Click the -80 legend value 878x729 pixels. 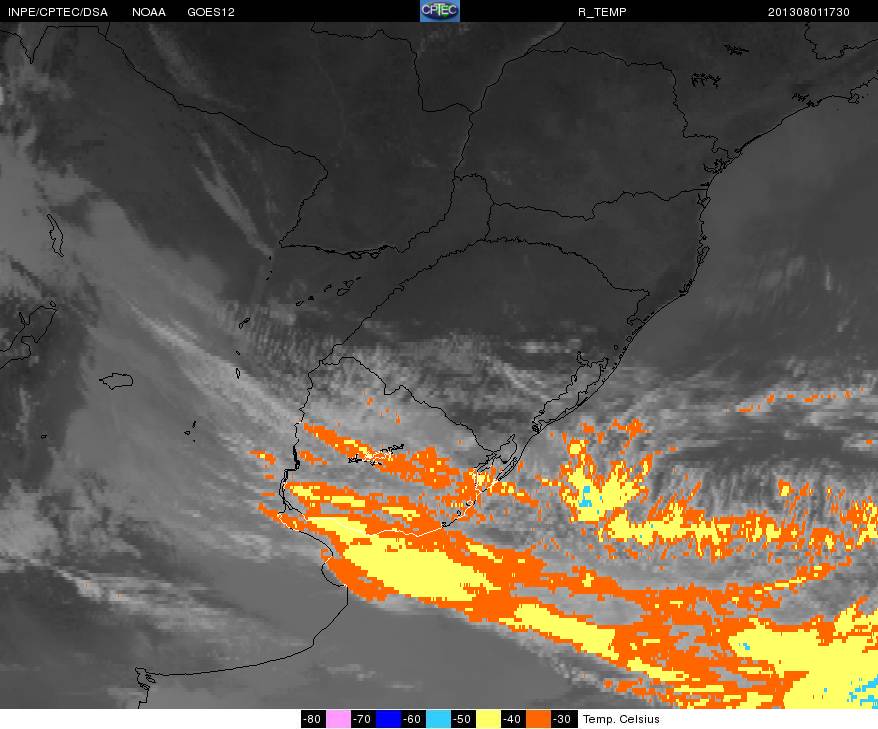313,719
